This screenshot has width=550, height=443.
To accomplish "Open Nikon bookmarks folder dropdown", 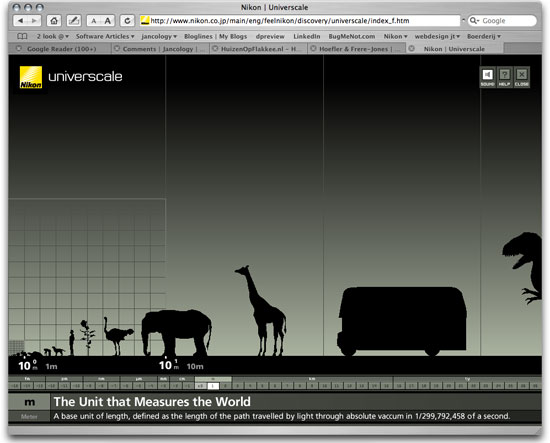I will [395, 36].
